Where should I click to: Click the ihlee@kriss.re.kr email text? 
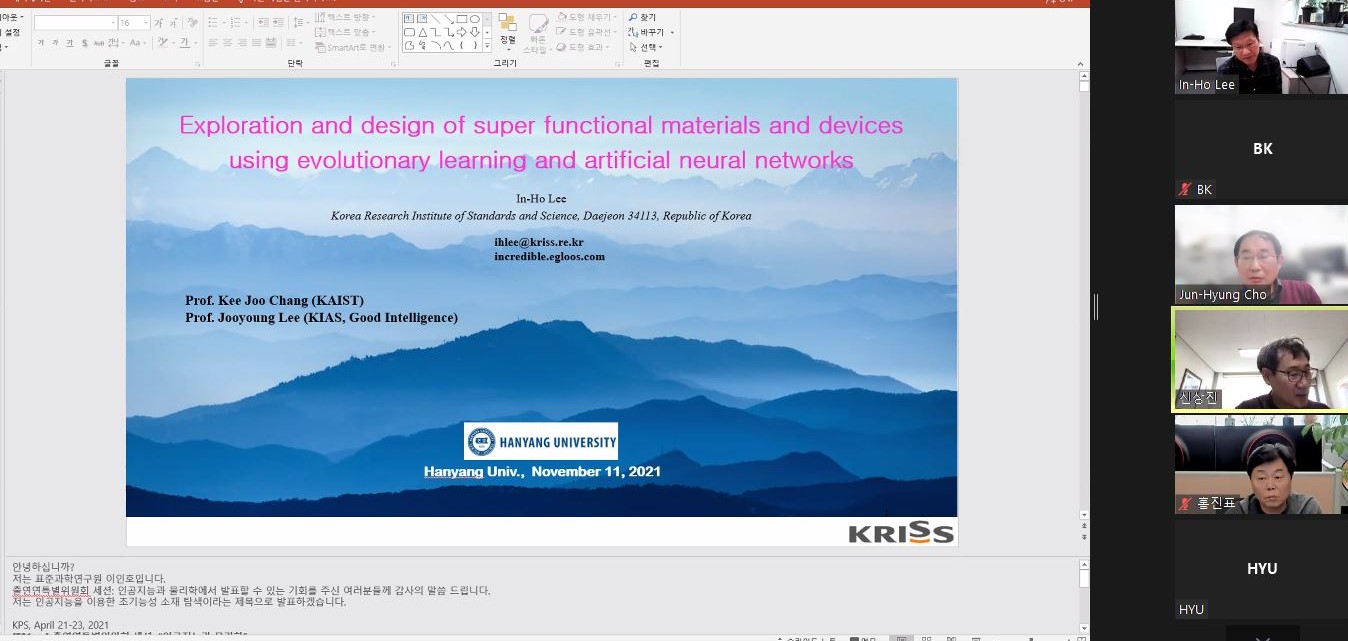pyautogui.click(x=538, y=242)
